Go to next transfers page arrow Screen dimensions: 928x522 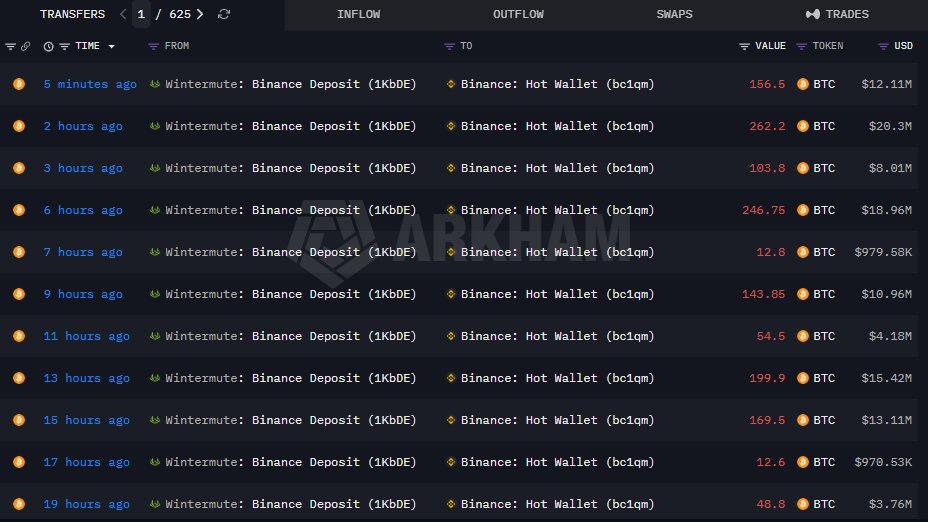click(x=200, y=14)
